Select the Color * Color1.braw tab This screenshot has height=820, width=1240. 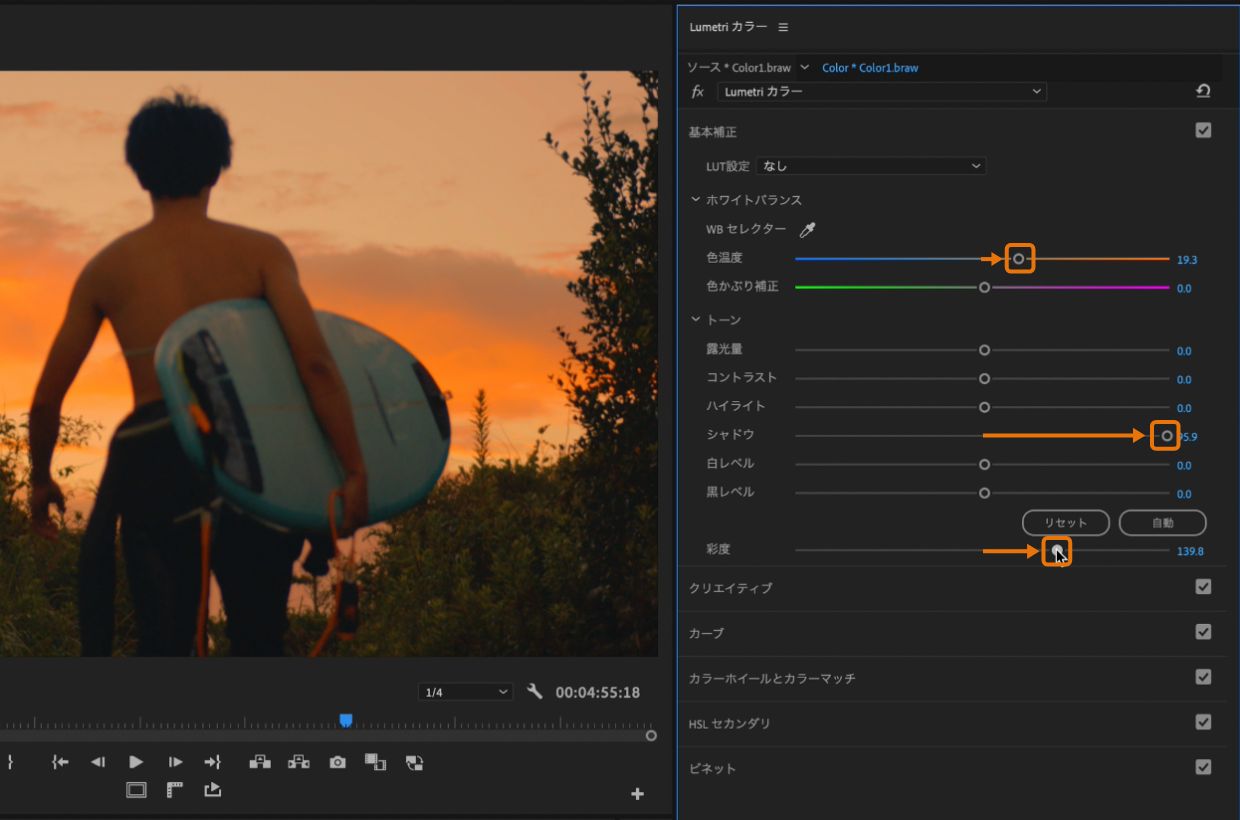click(x=869, y=68)
